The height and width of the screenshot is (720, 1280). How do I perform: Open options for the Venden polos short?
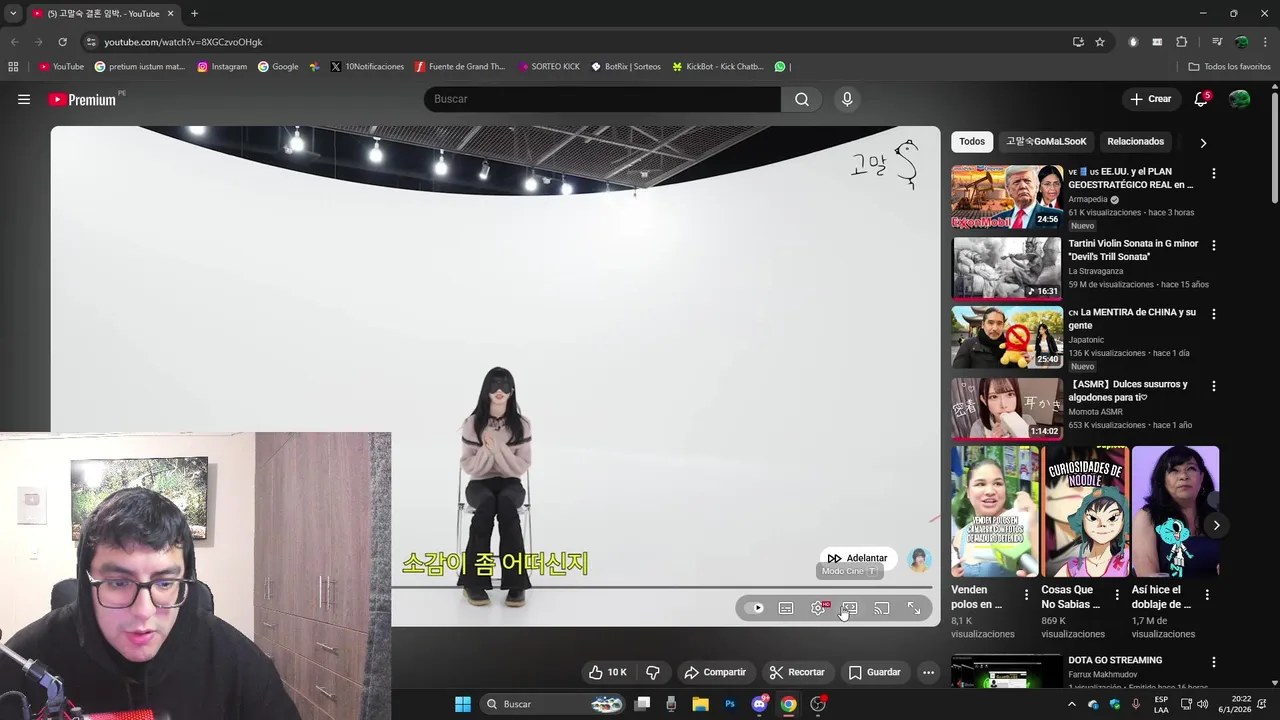1026,594
